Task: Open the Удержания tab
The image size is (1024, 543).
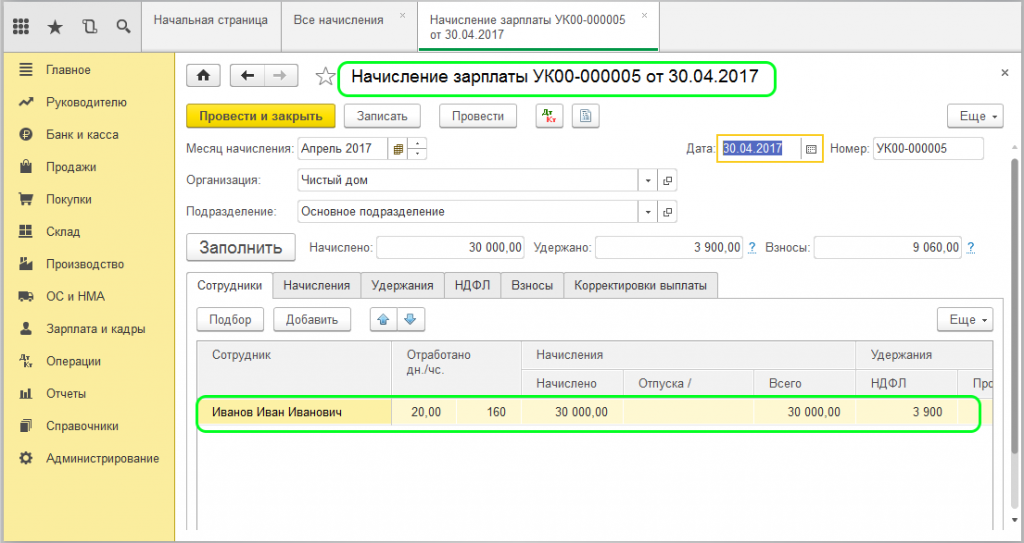Action: 402,285
